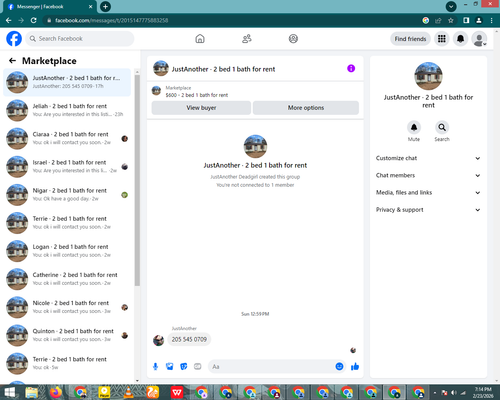Open a new browser tab
This screenshot has width=500, height=400.
tap(105, 6)
